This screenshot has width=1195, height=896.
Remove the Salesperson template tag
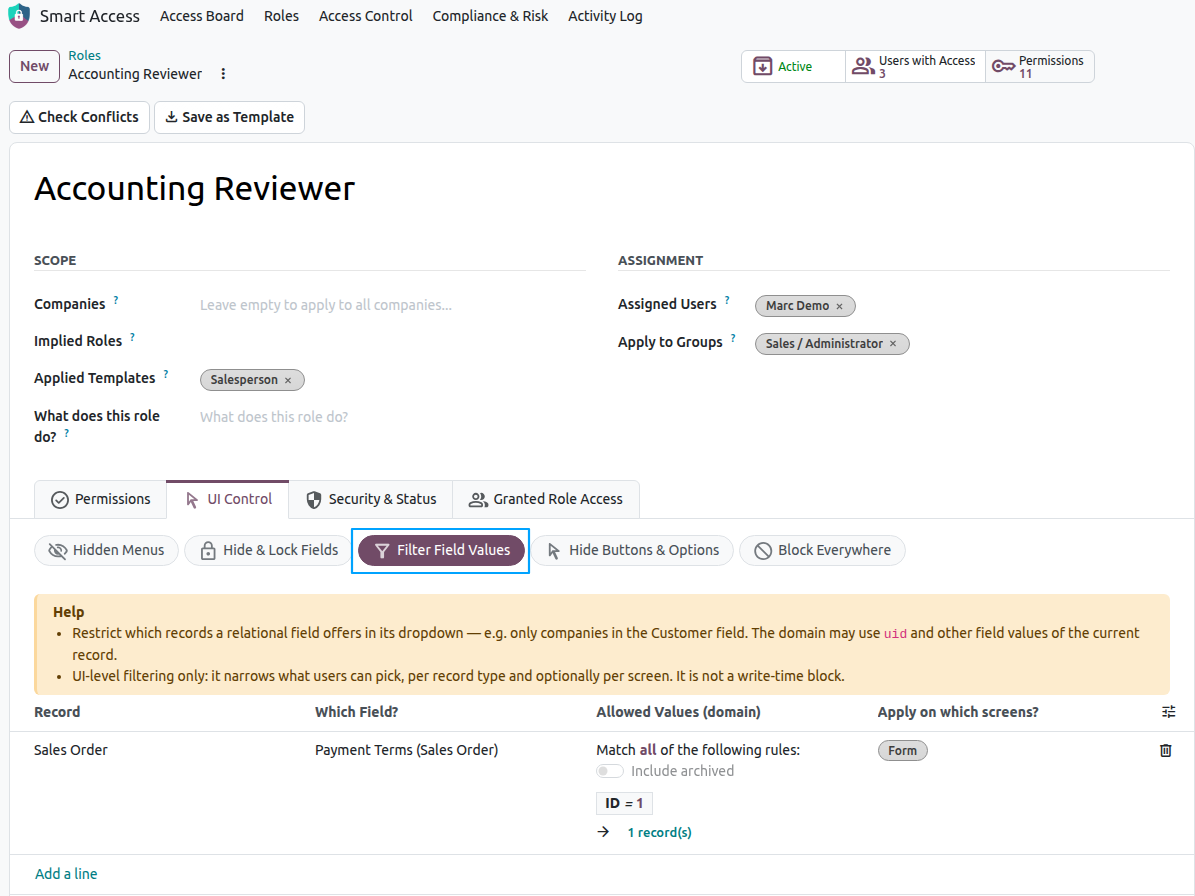(288, 380)
